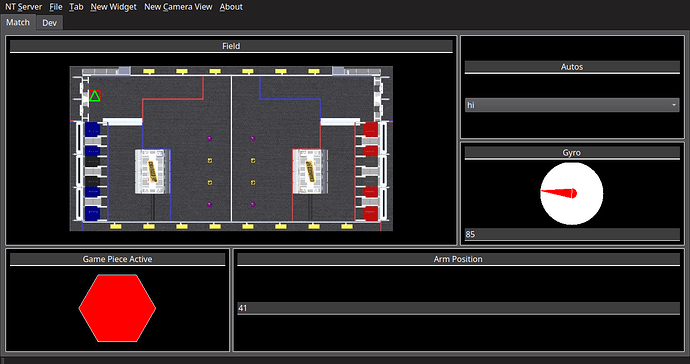
Task: Select the red-side charging station on field
Action: 310,171
